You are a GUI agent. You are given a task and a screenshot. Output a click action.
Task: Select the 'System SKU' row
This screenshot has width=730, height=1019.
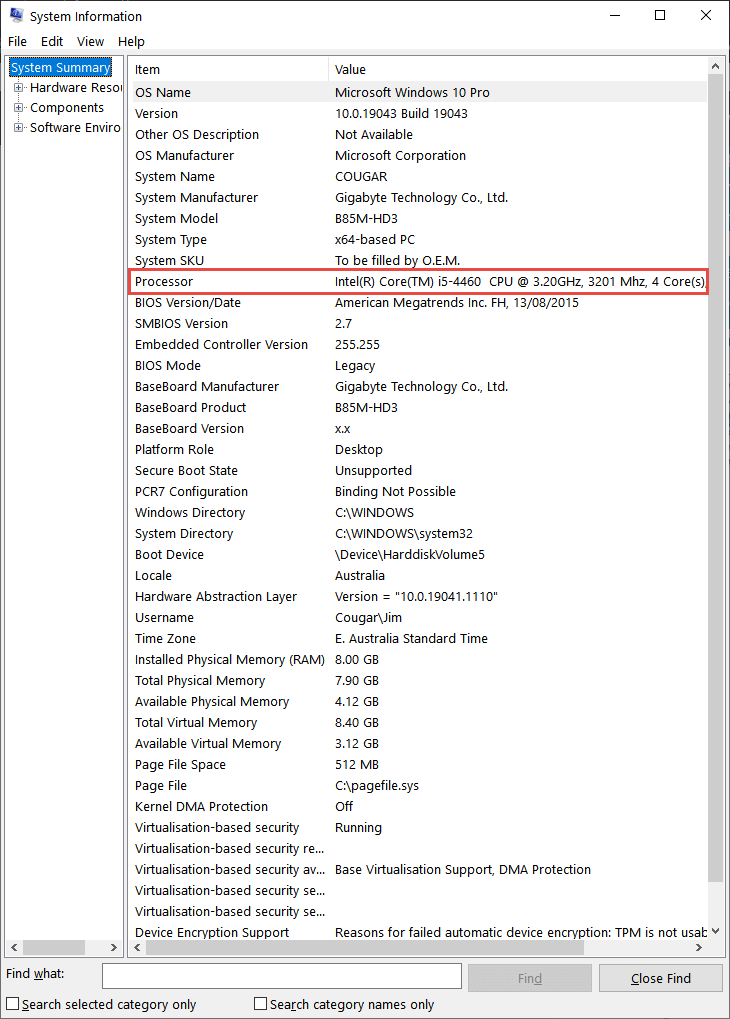pyautogui.click(x=417, y=261)
